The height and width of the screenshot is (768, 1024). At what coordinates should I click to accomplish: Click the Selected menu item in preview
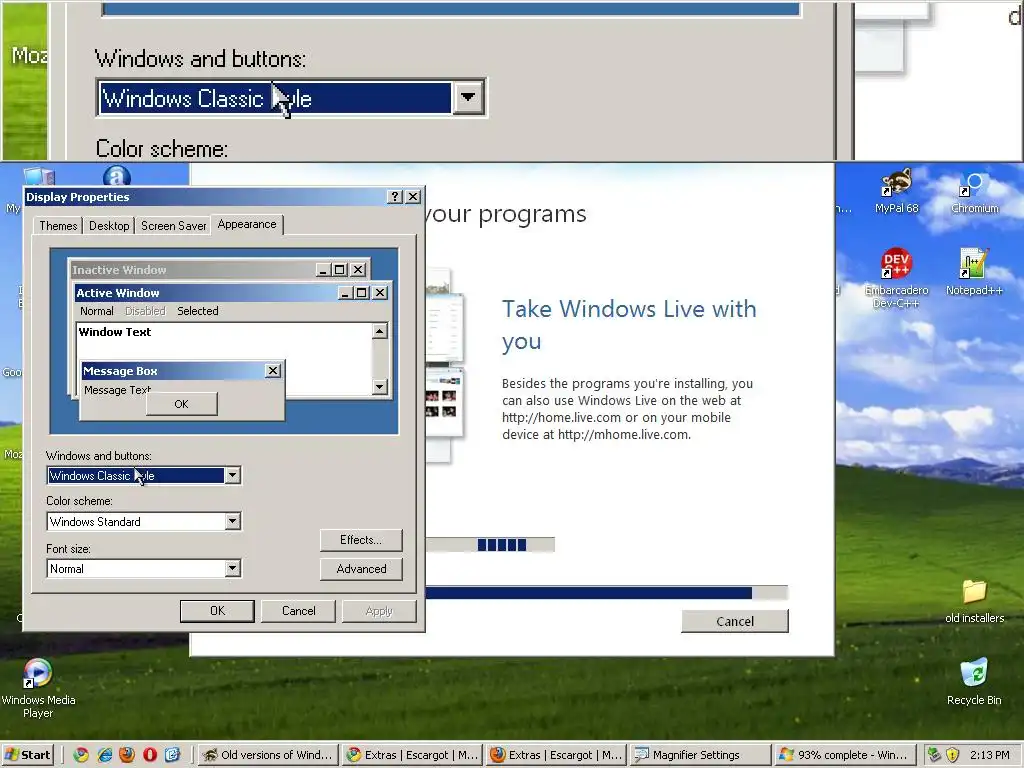pos(198,311)
